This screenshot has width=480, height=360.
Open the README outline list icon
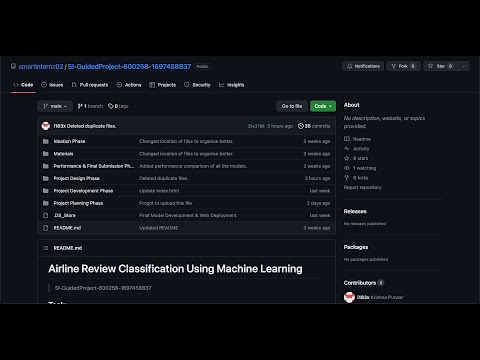46,248
